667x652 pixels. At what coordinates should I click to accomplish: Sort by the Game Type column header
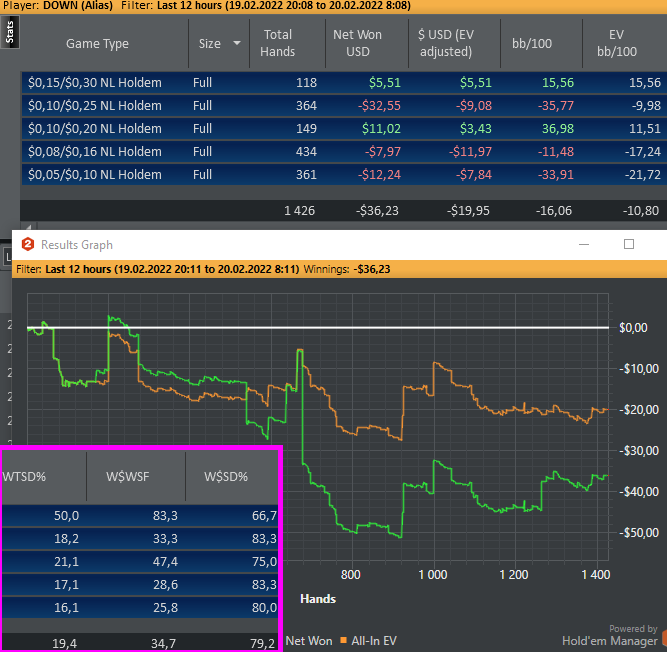click(97, 44)
